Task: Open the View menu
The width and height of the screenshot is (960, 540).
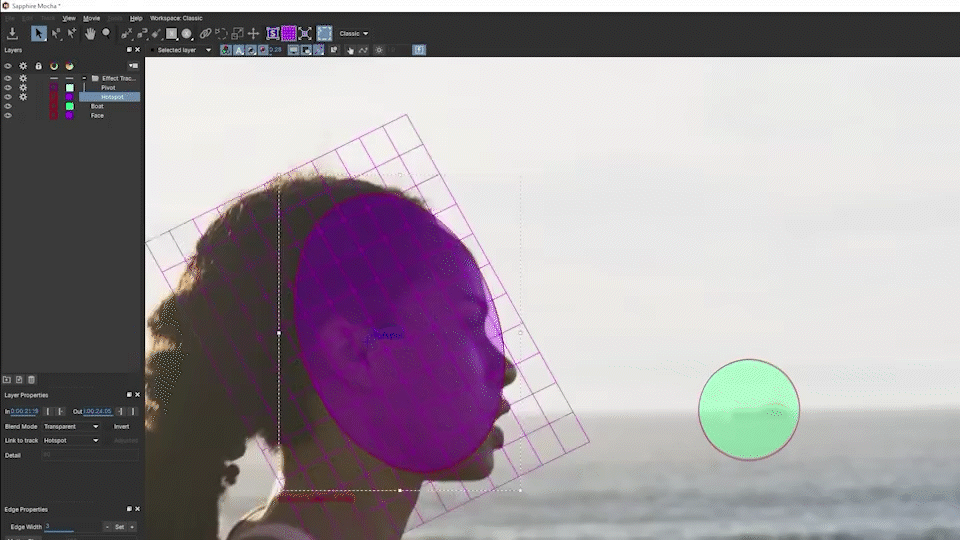Action: [x=69, y=18]
